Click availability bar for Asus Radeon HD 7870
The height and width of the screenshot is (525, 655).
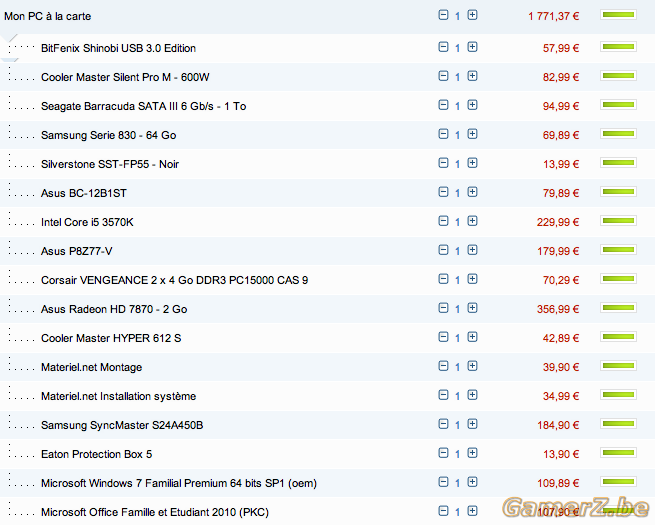point(618,308)
